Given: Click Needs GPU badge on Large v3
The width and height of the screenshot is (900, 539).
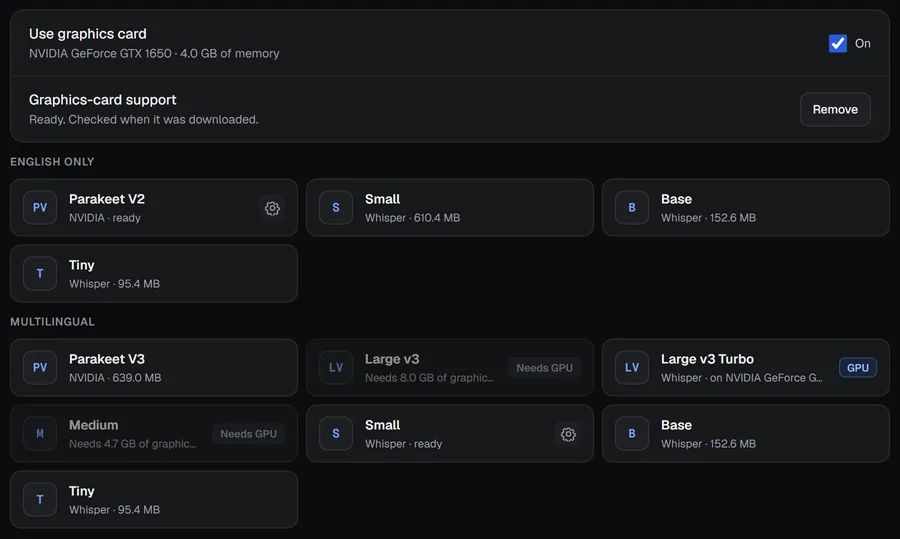Looking at the screenshot, I should tap(544, 367).
